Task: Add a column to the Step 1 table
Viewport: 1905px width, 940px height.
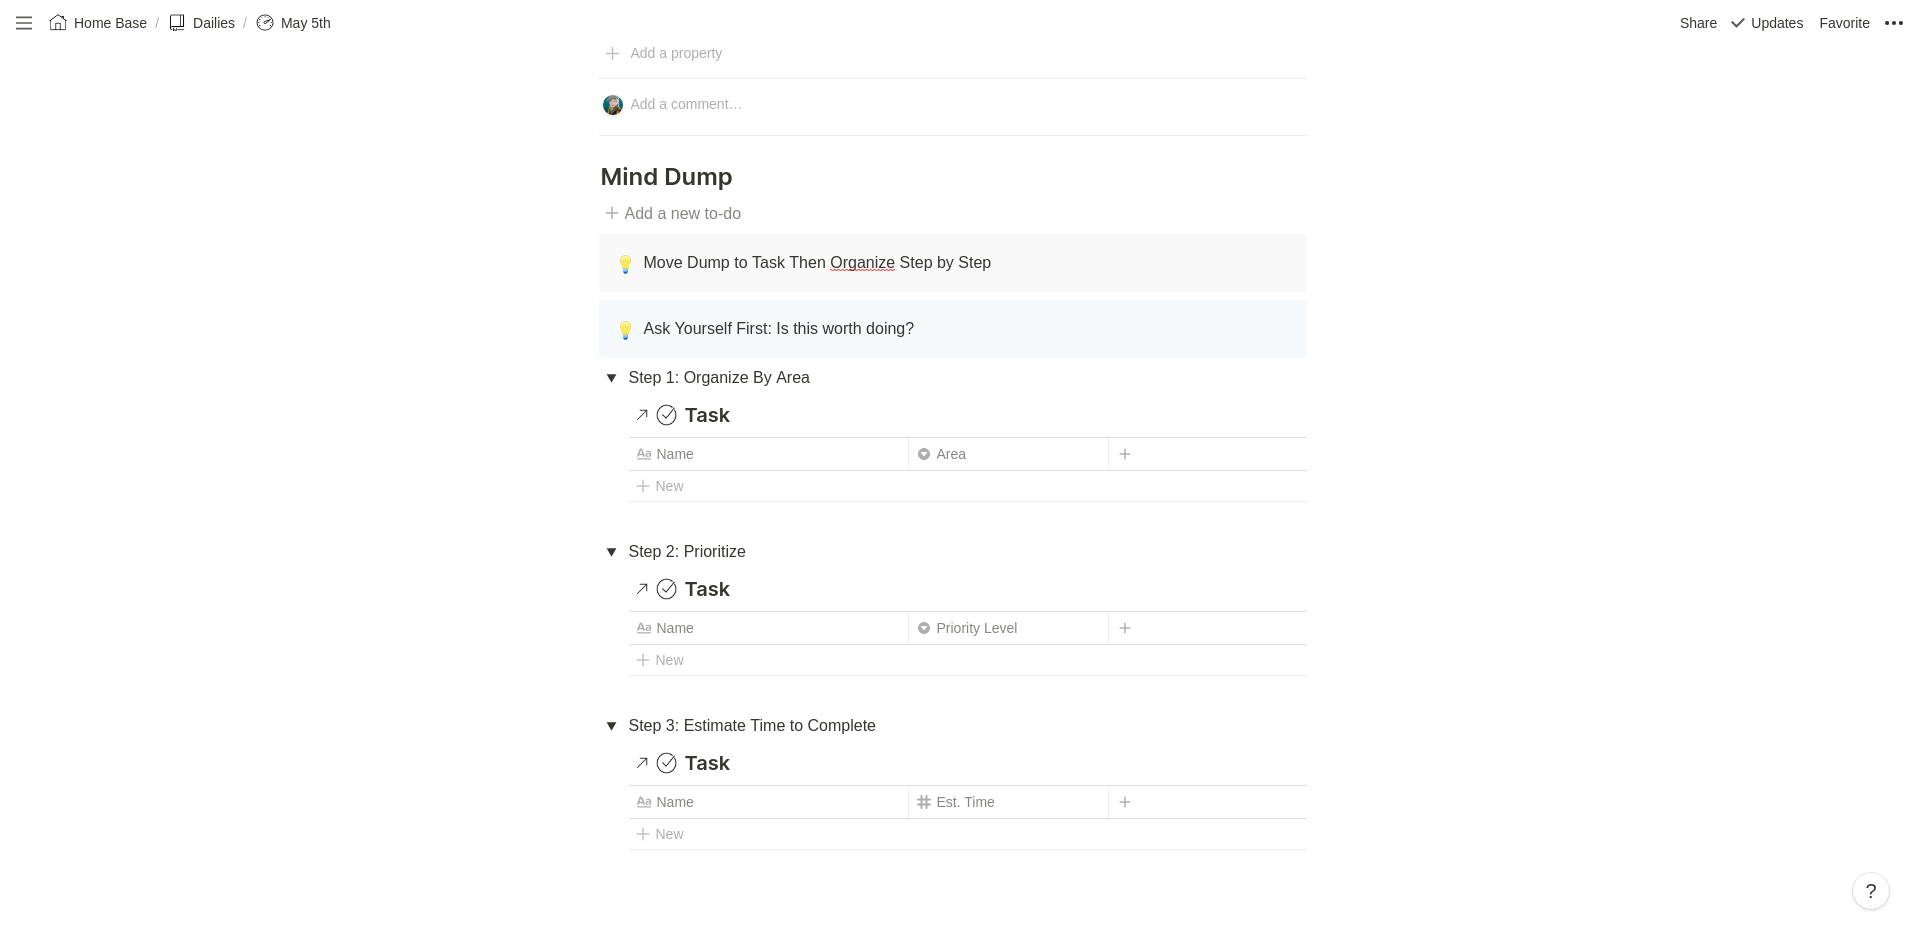Action: [1125, 454]
